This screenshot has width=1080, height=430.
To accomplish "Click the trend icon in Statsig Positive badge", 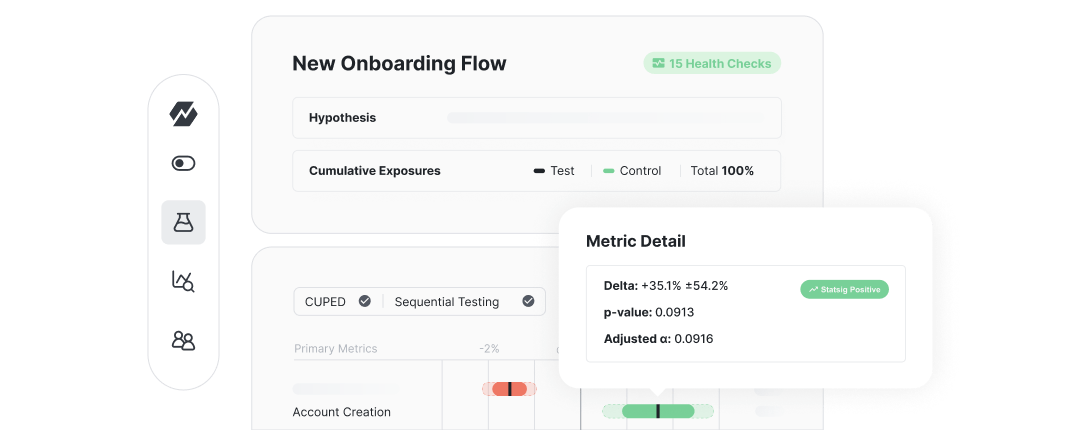I will coord(813,289).
